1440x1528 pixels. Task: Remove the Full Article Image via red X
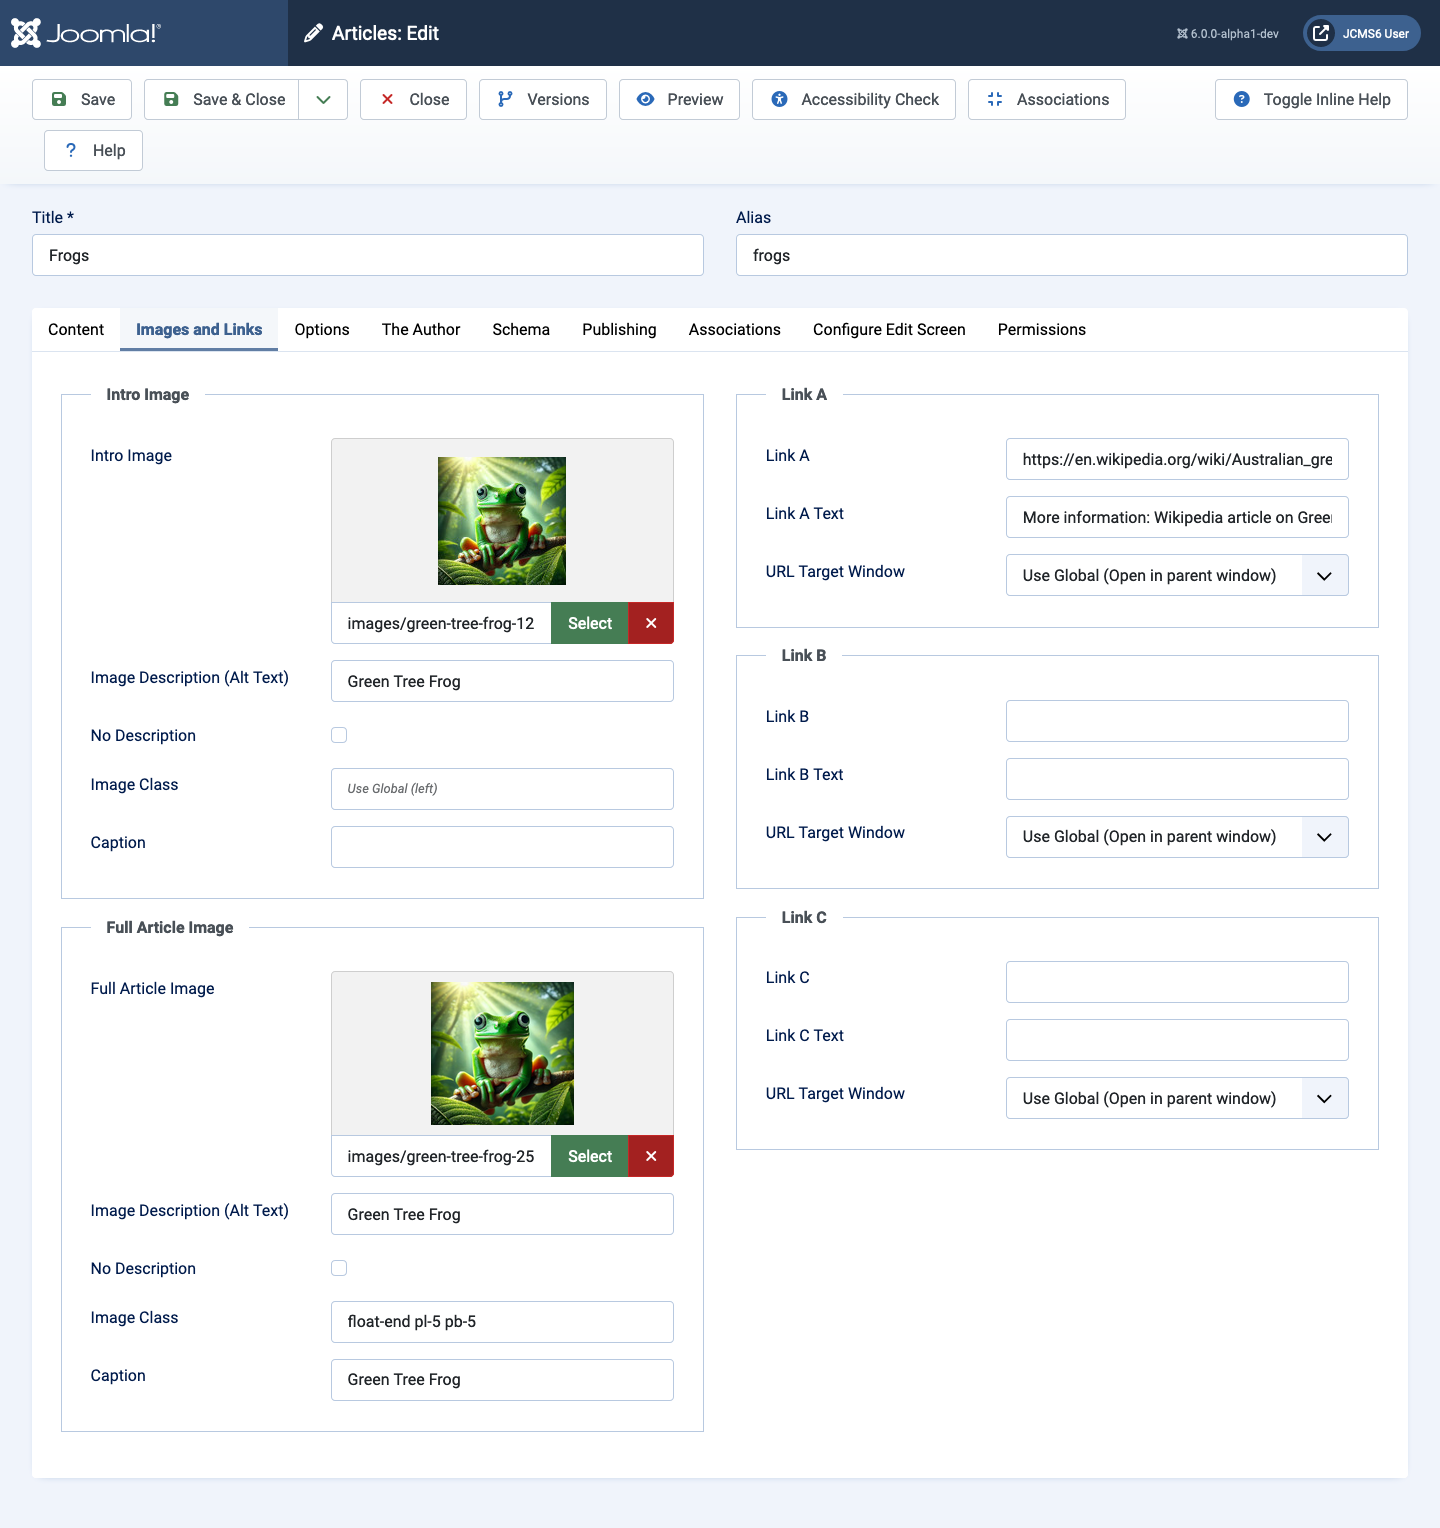tap(650, 1156)
